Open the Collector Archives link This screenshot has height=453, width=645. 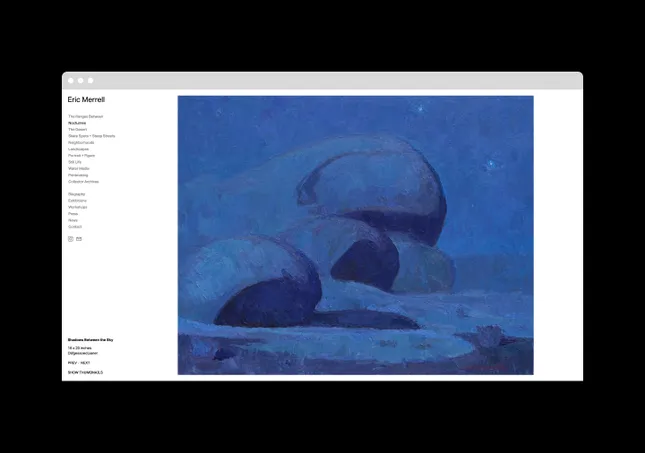[84, 181]
